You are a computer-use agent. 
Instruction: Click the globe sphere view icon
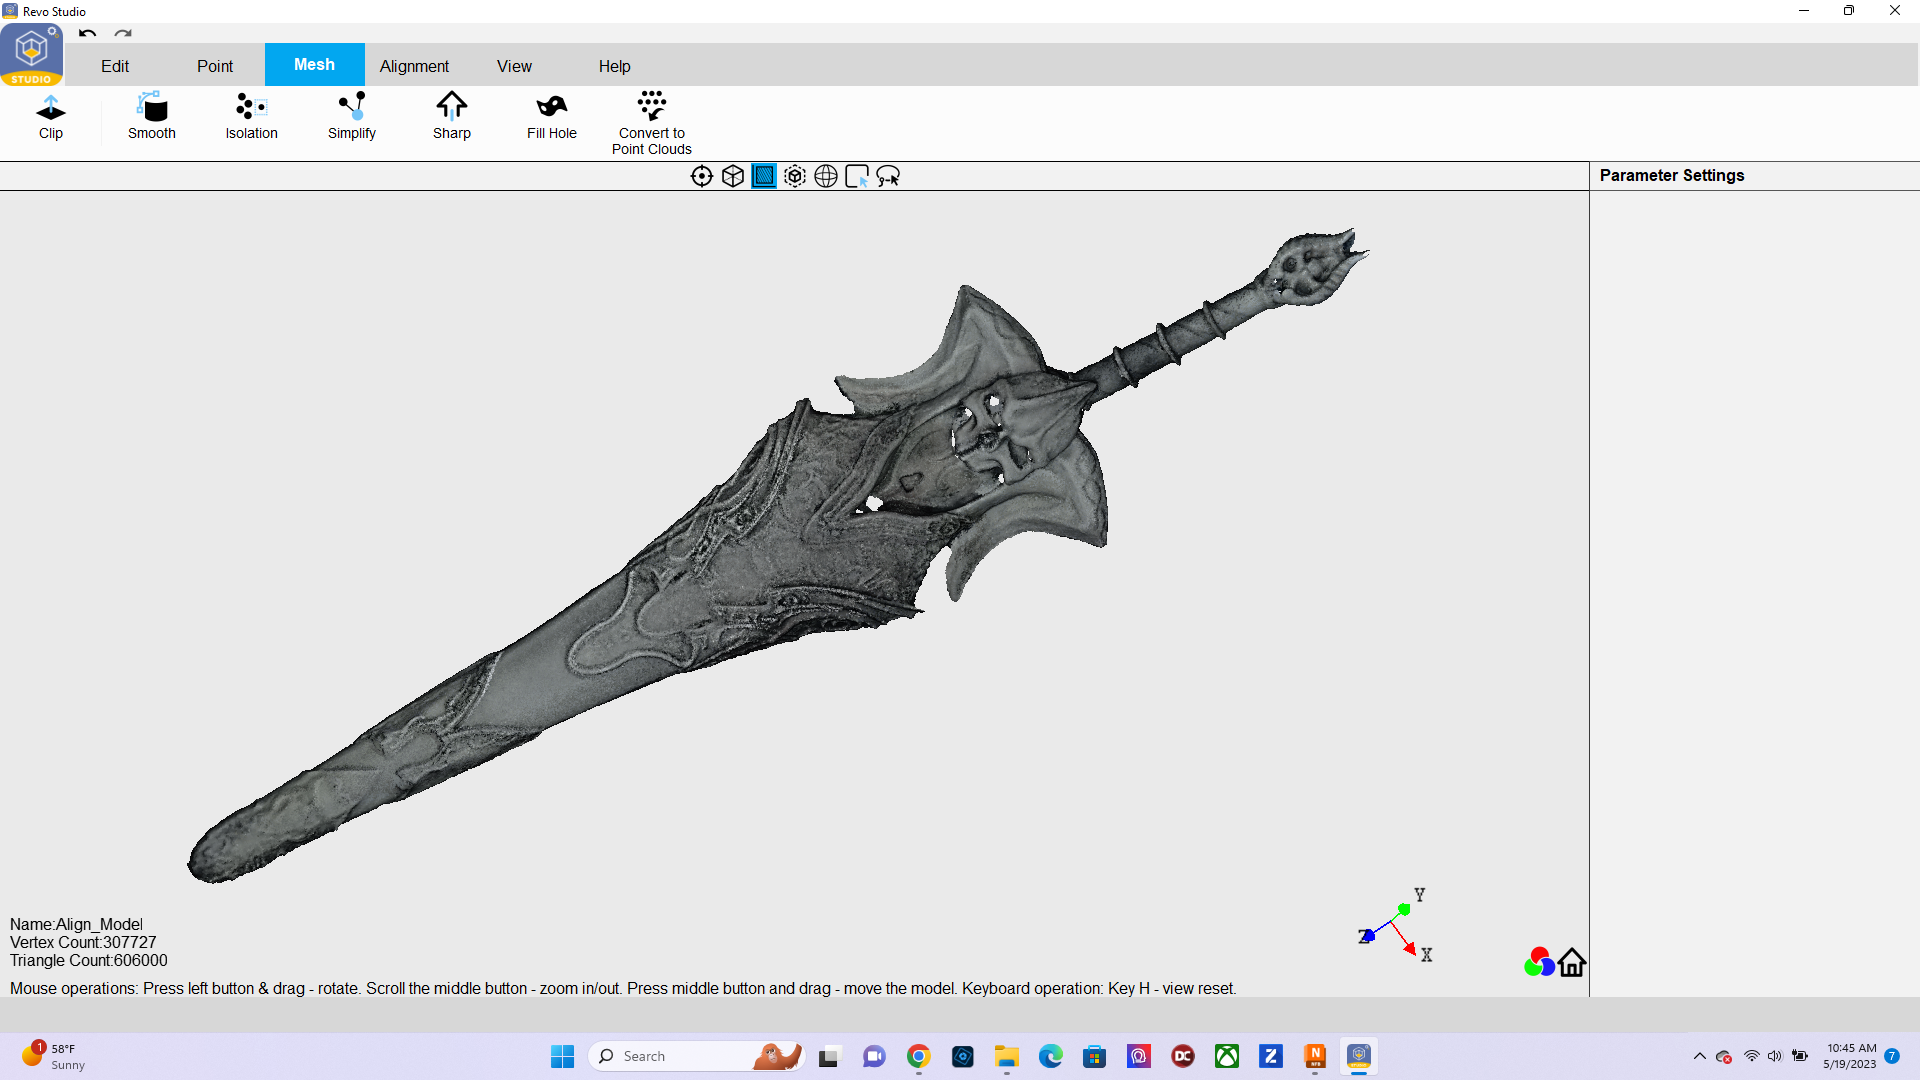[826, 176]
